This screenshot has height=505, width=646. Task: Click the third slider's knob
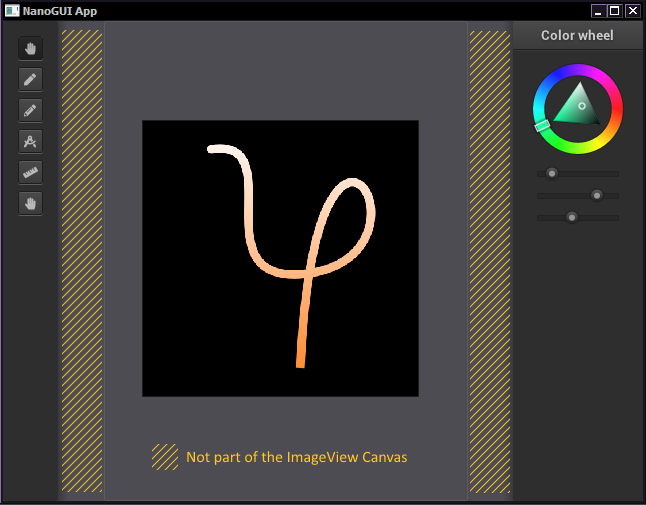point(571,217)
